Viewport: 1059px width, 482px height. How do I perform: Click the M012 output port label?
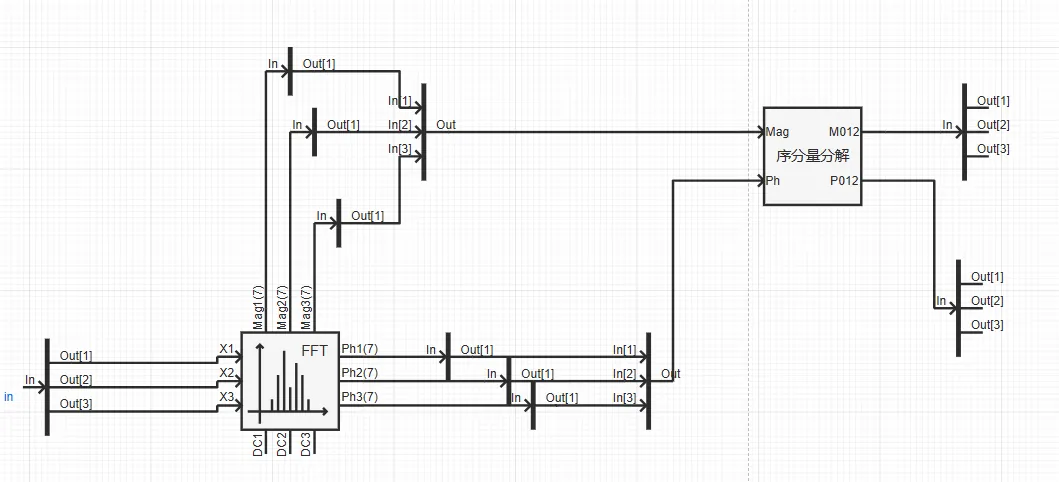click(x=843, y=131)
